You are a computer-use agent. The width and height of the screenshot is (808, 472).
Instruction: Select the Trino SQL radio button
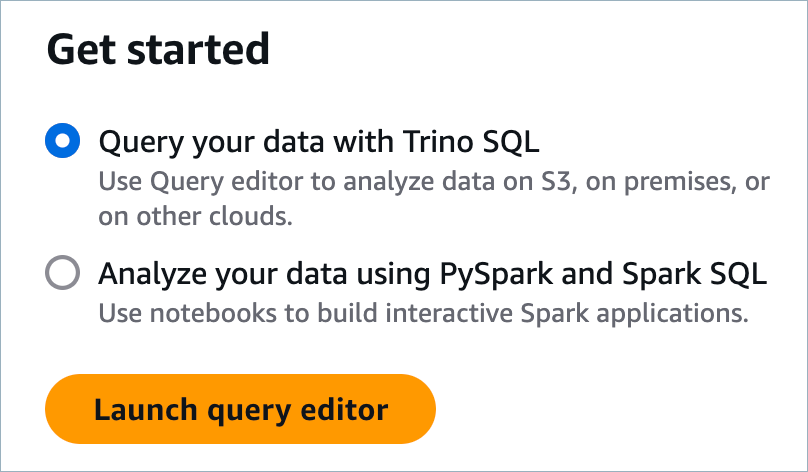point(63,142)
